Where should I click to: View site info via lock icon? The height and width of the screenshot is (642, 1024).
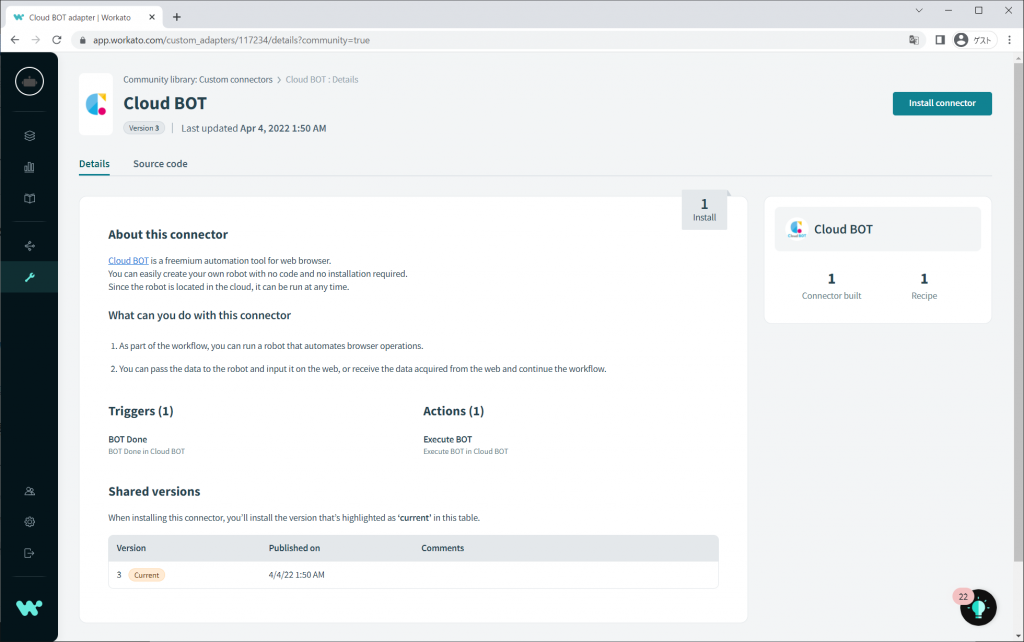[x=82, y=40]
